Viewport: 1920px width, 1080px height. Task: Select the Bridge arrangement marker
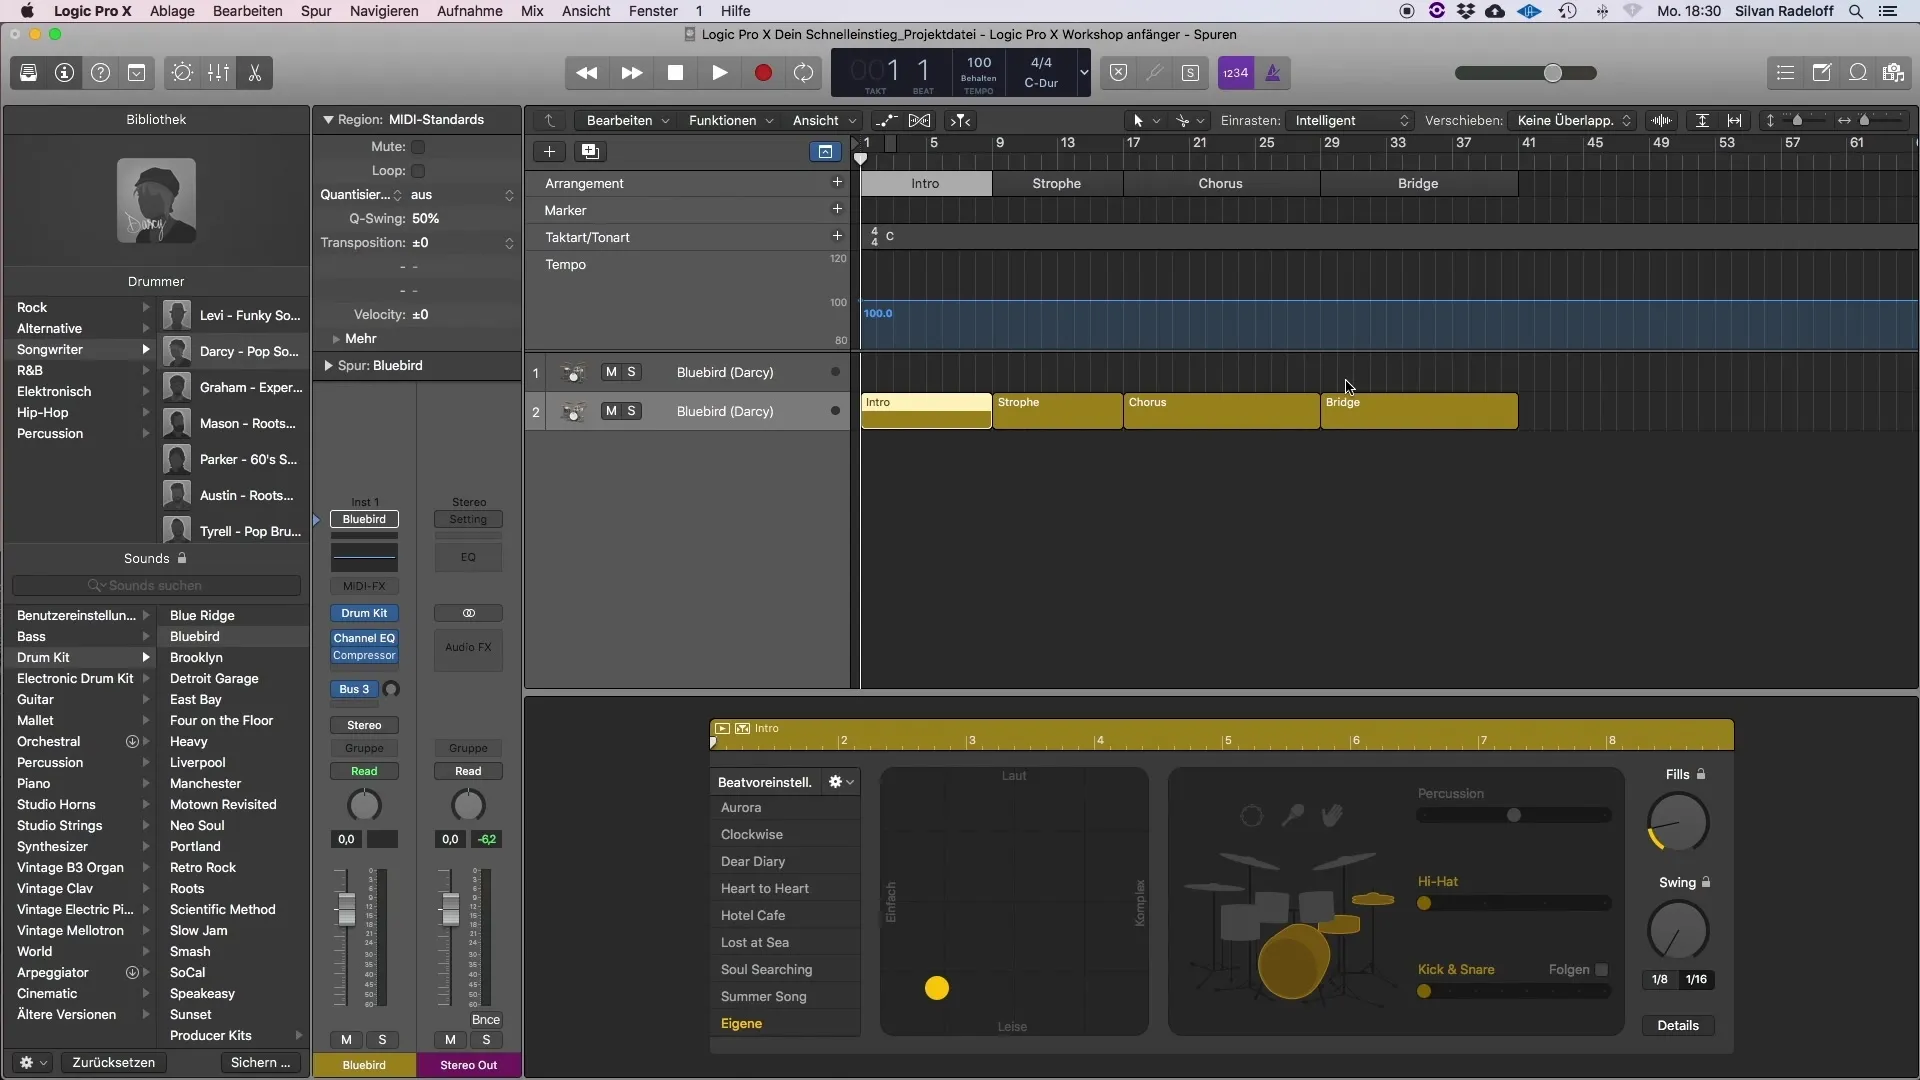tap(1418, 183)
